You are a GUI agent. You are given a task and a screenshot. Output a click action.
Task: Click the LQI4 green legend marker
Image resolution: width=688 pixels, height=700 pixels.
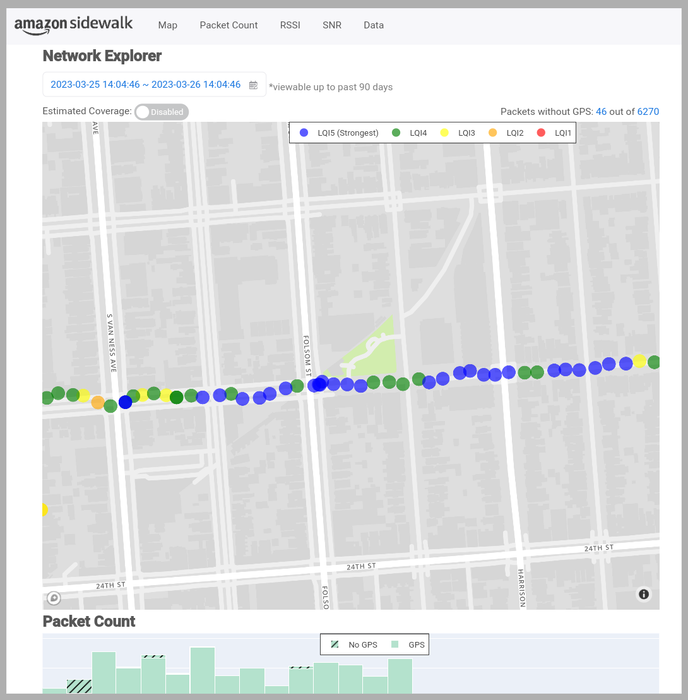pyautogui.click(x=396, y=133)
